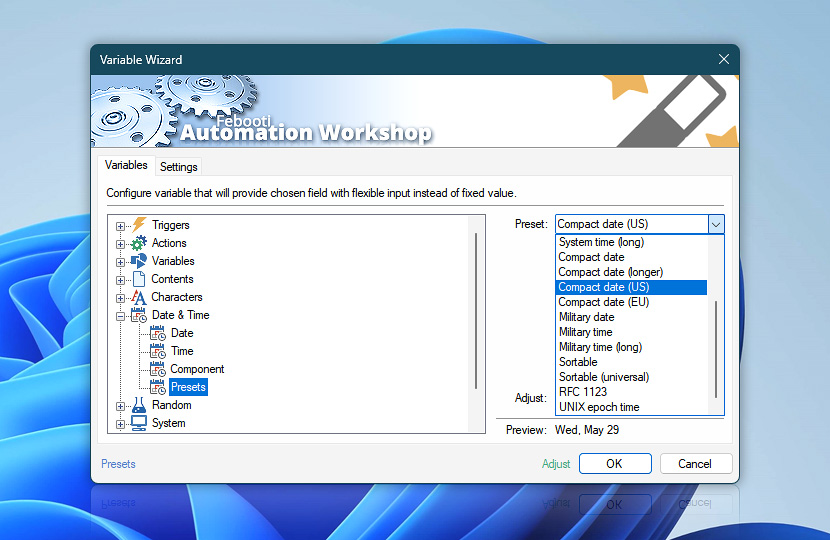The image size is (830, 540).
Task: Click the Characters letter A icon
Action: pyautogui.click(x=139, y=297)
